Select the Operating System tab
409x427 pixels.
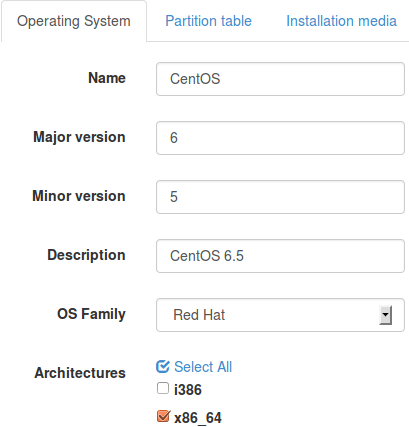[74, 21]
